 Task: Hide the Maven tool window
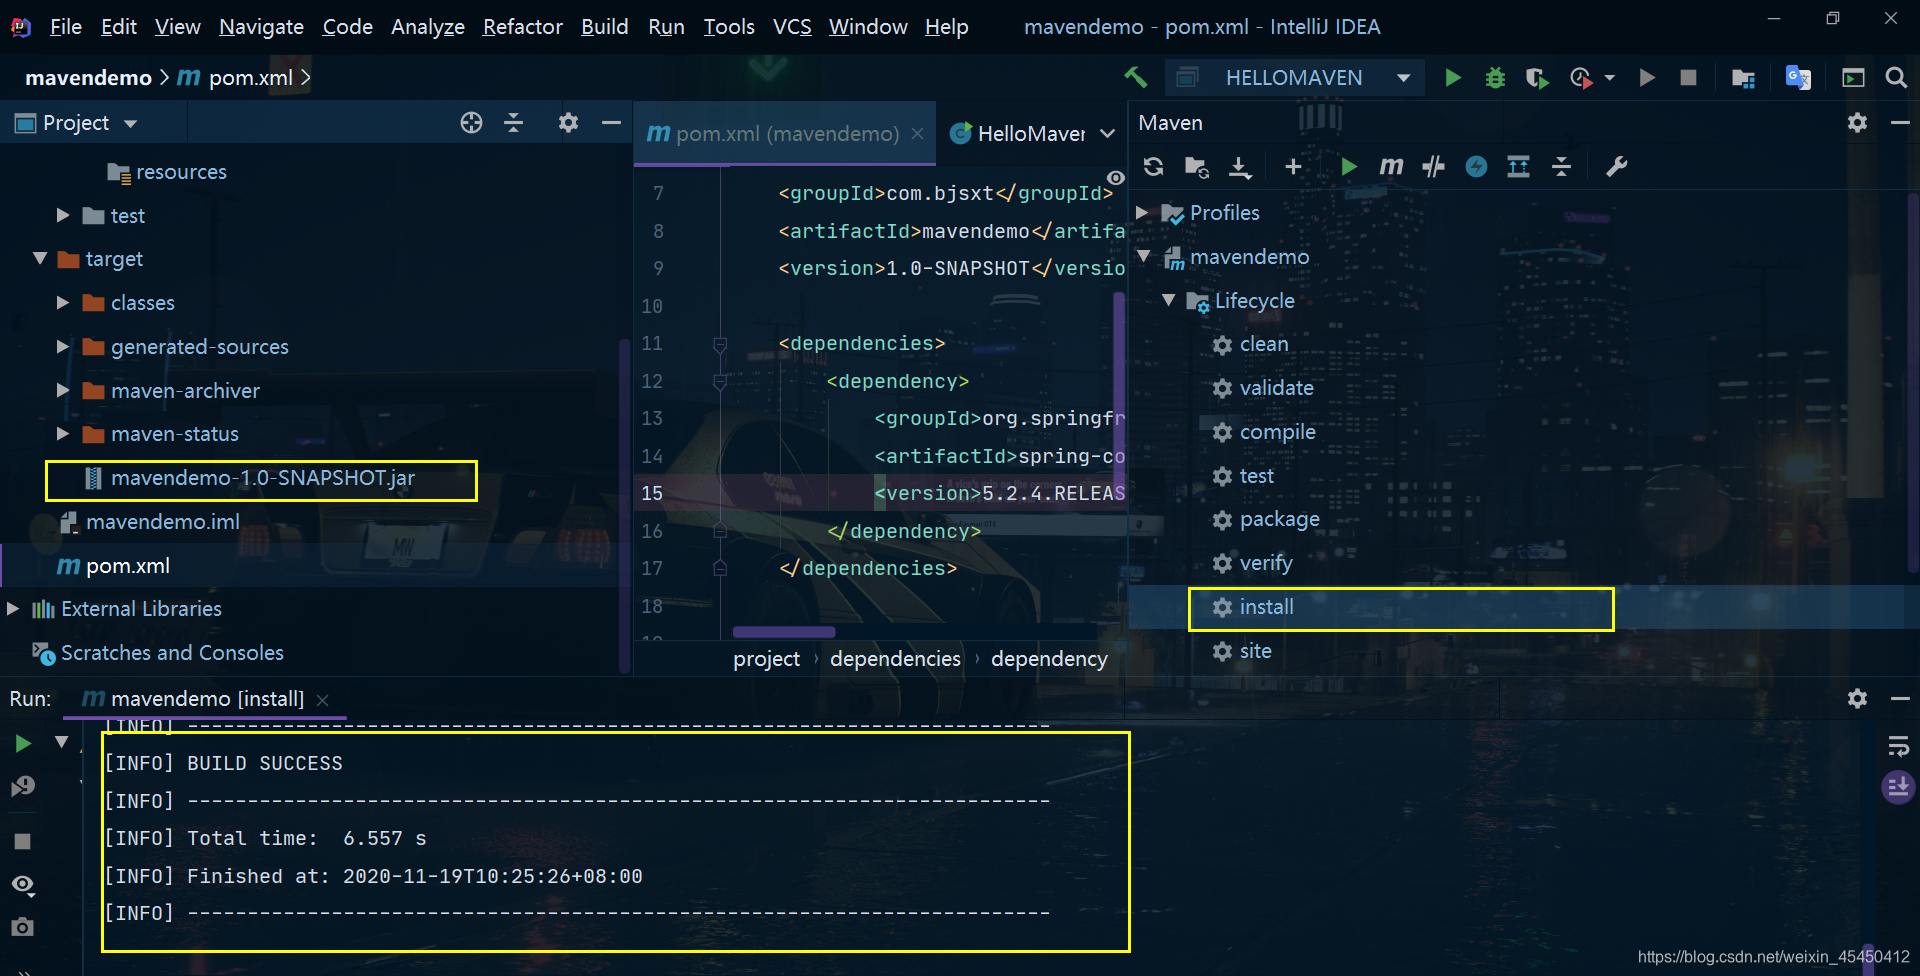[1900, 123]
